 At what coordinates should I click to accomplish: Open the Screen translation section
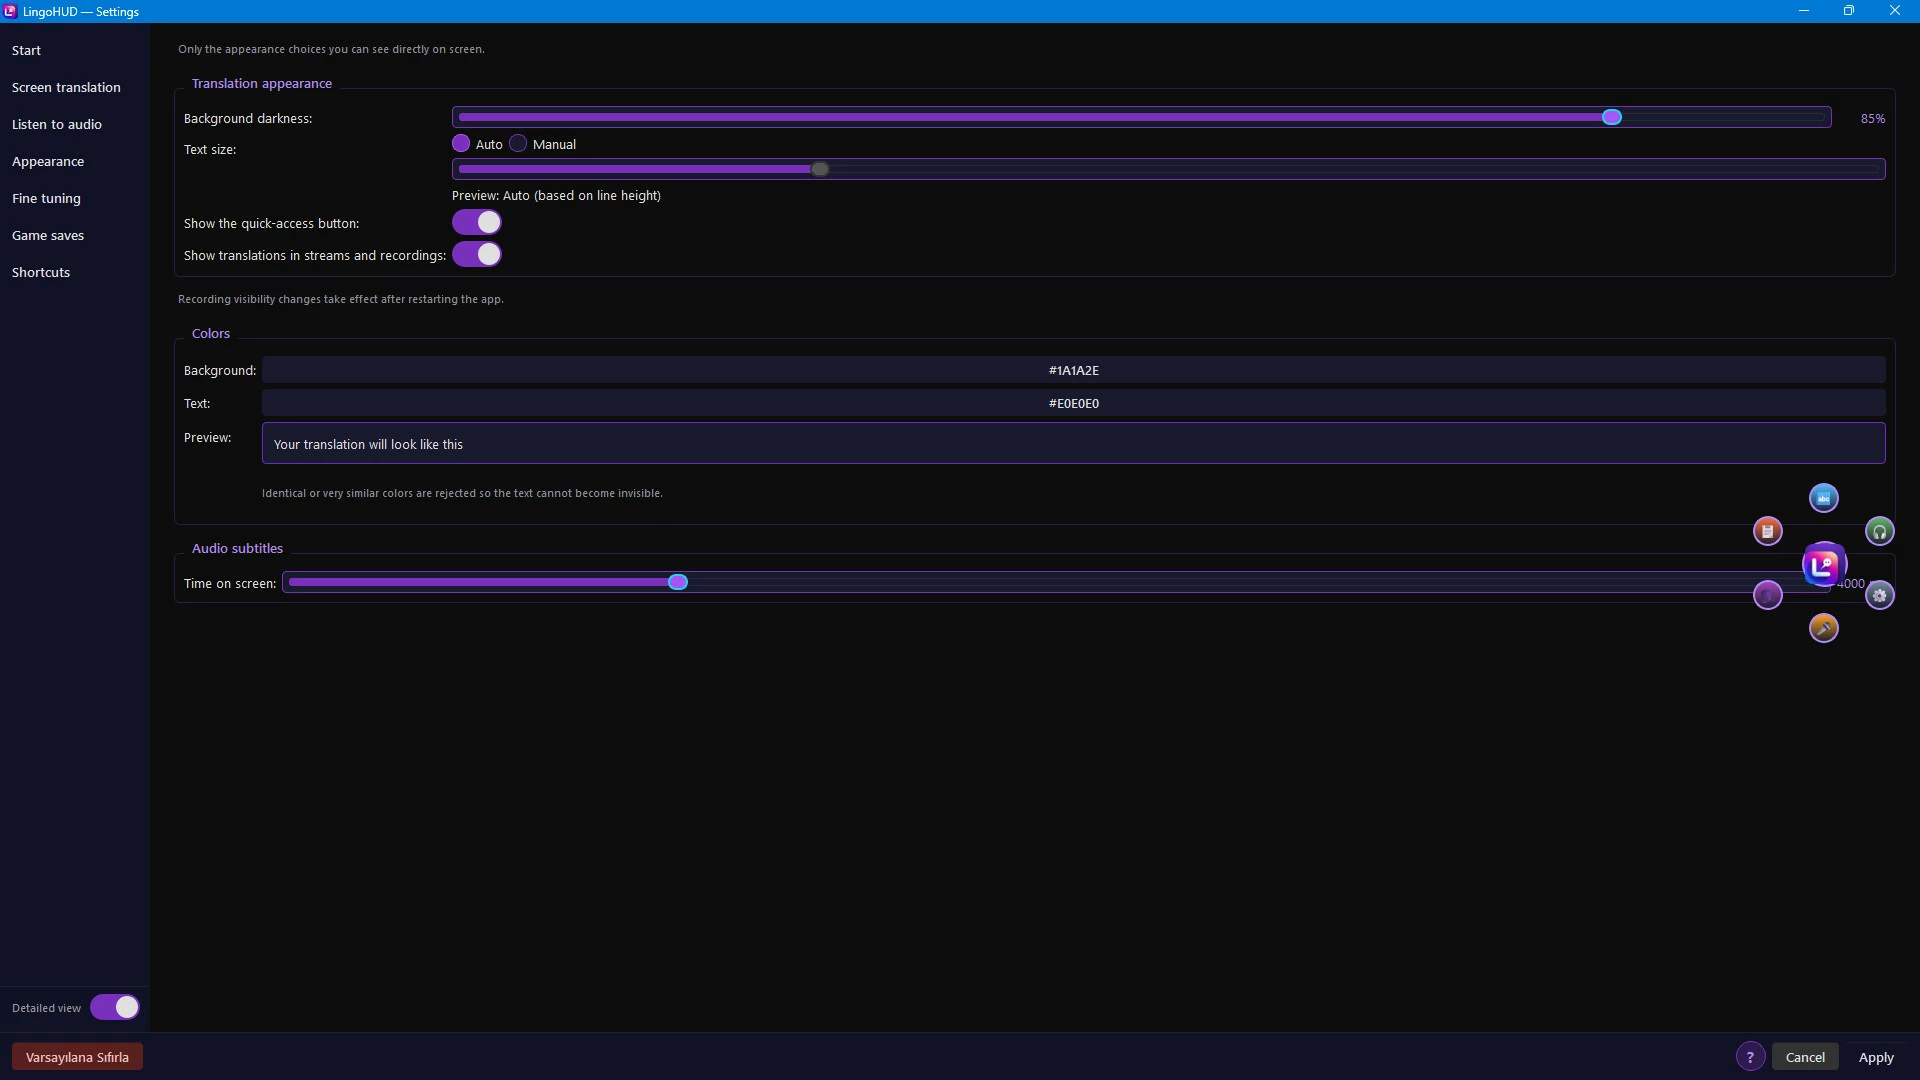point(66,87)
